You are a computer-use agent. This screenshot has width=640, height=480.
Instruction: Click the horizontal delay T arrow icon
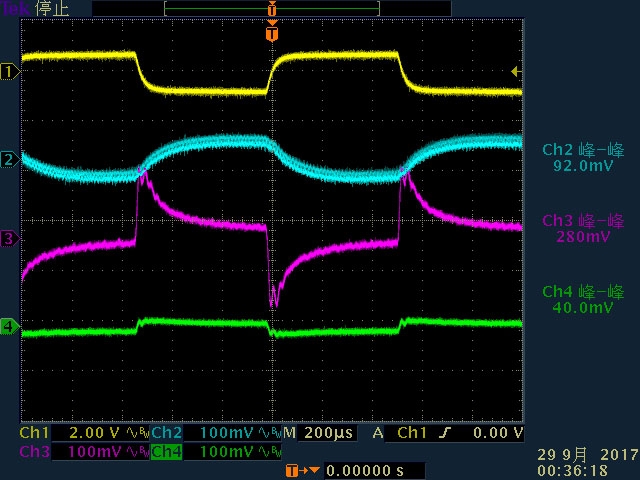pos(302,471)
